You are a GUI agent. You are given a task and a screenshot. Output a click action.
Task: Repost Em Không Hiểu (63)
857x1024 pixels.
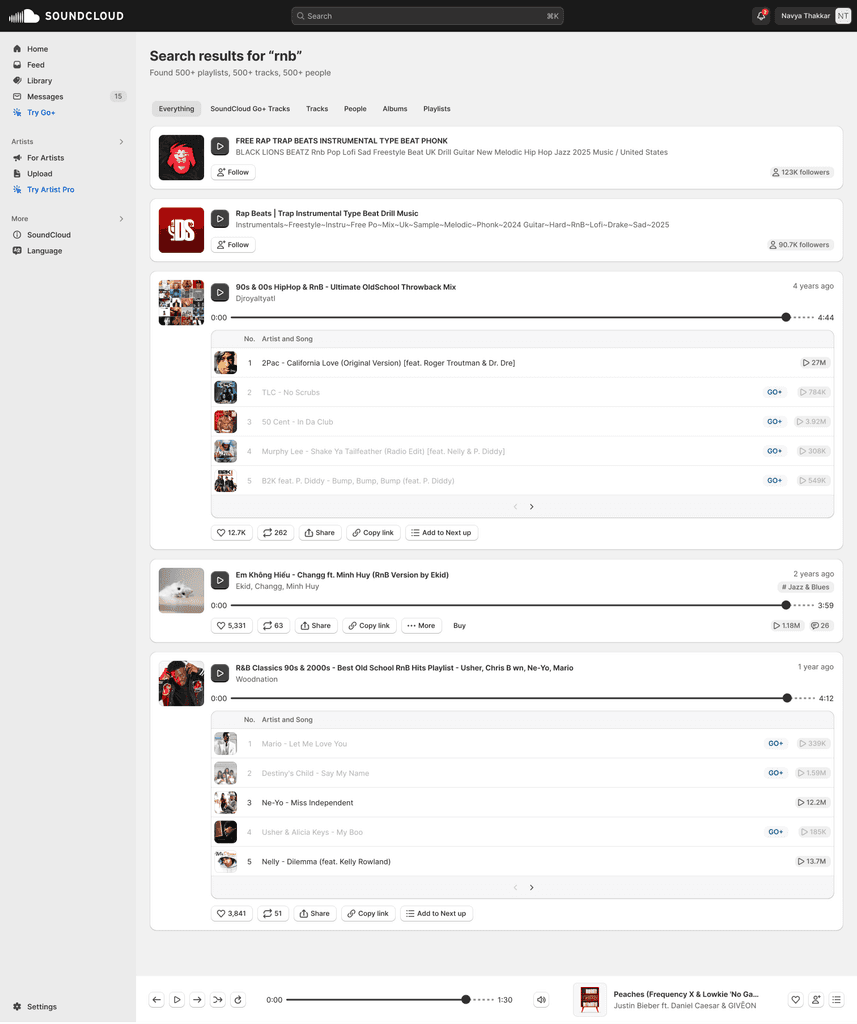273,626
